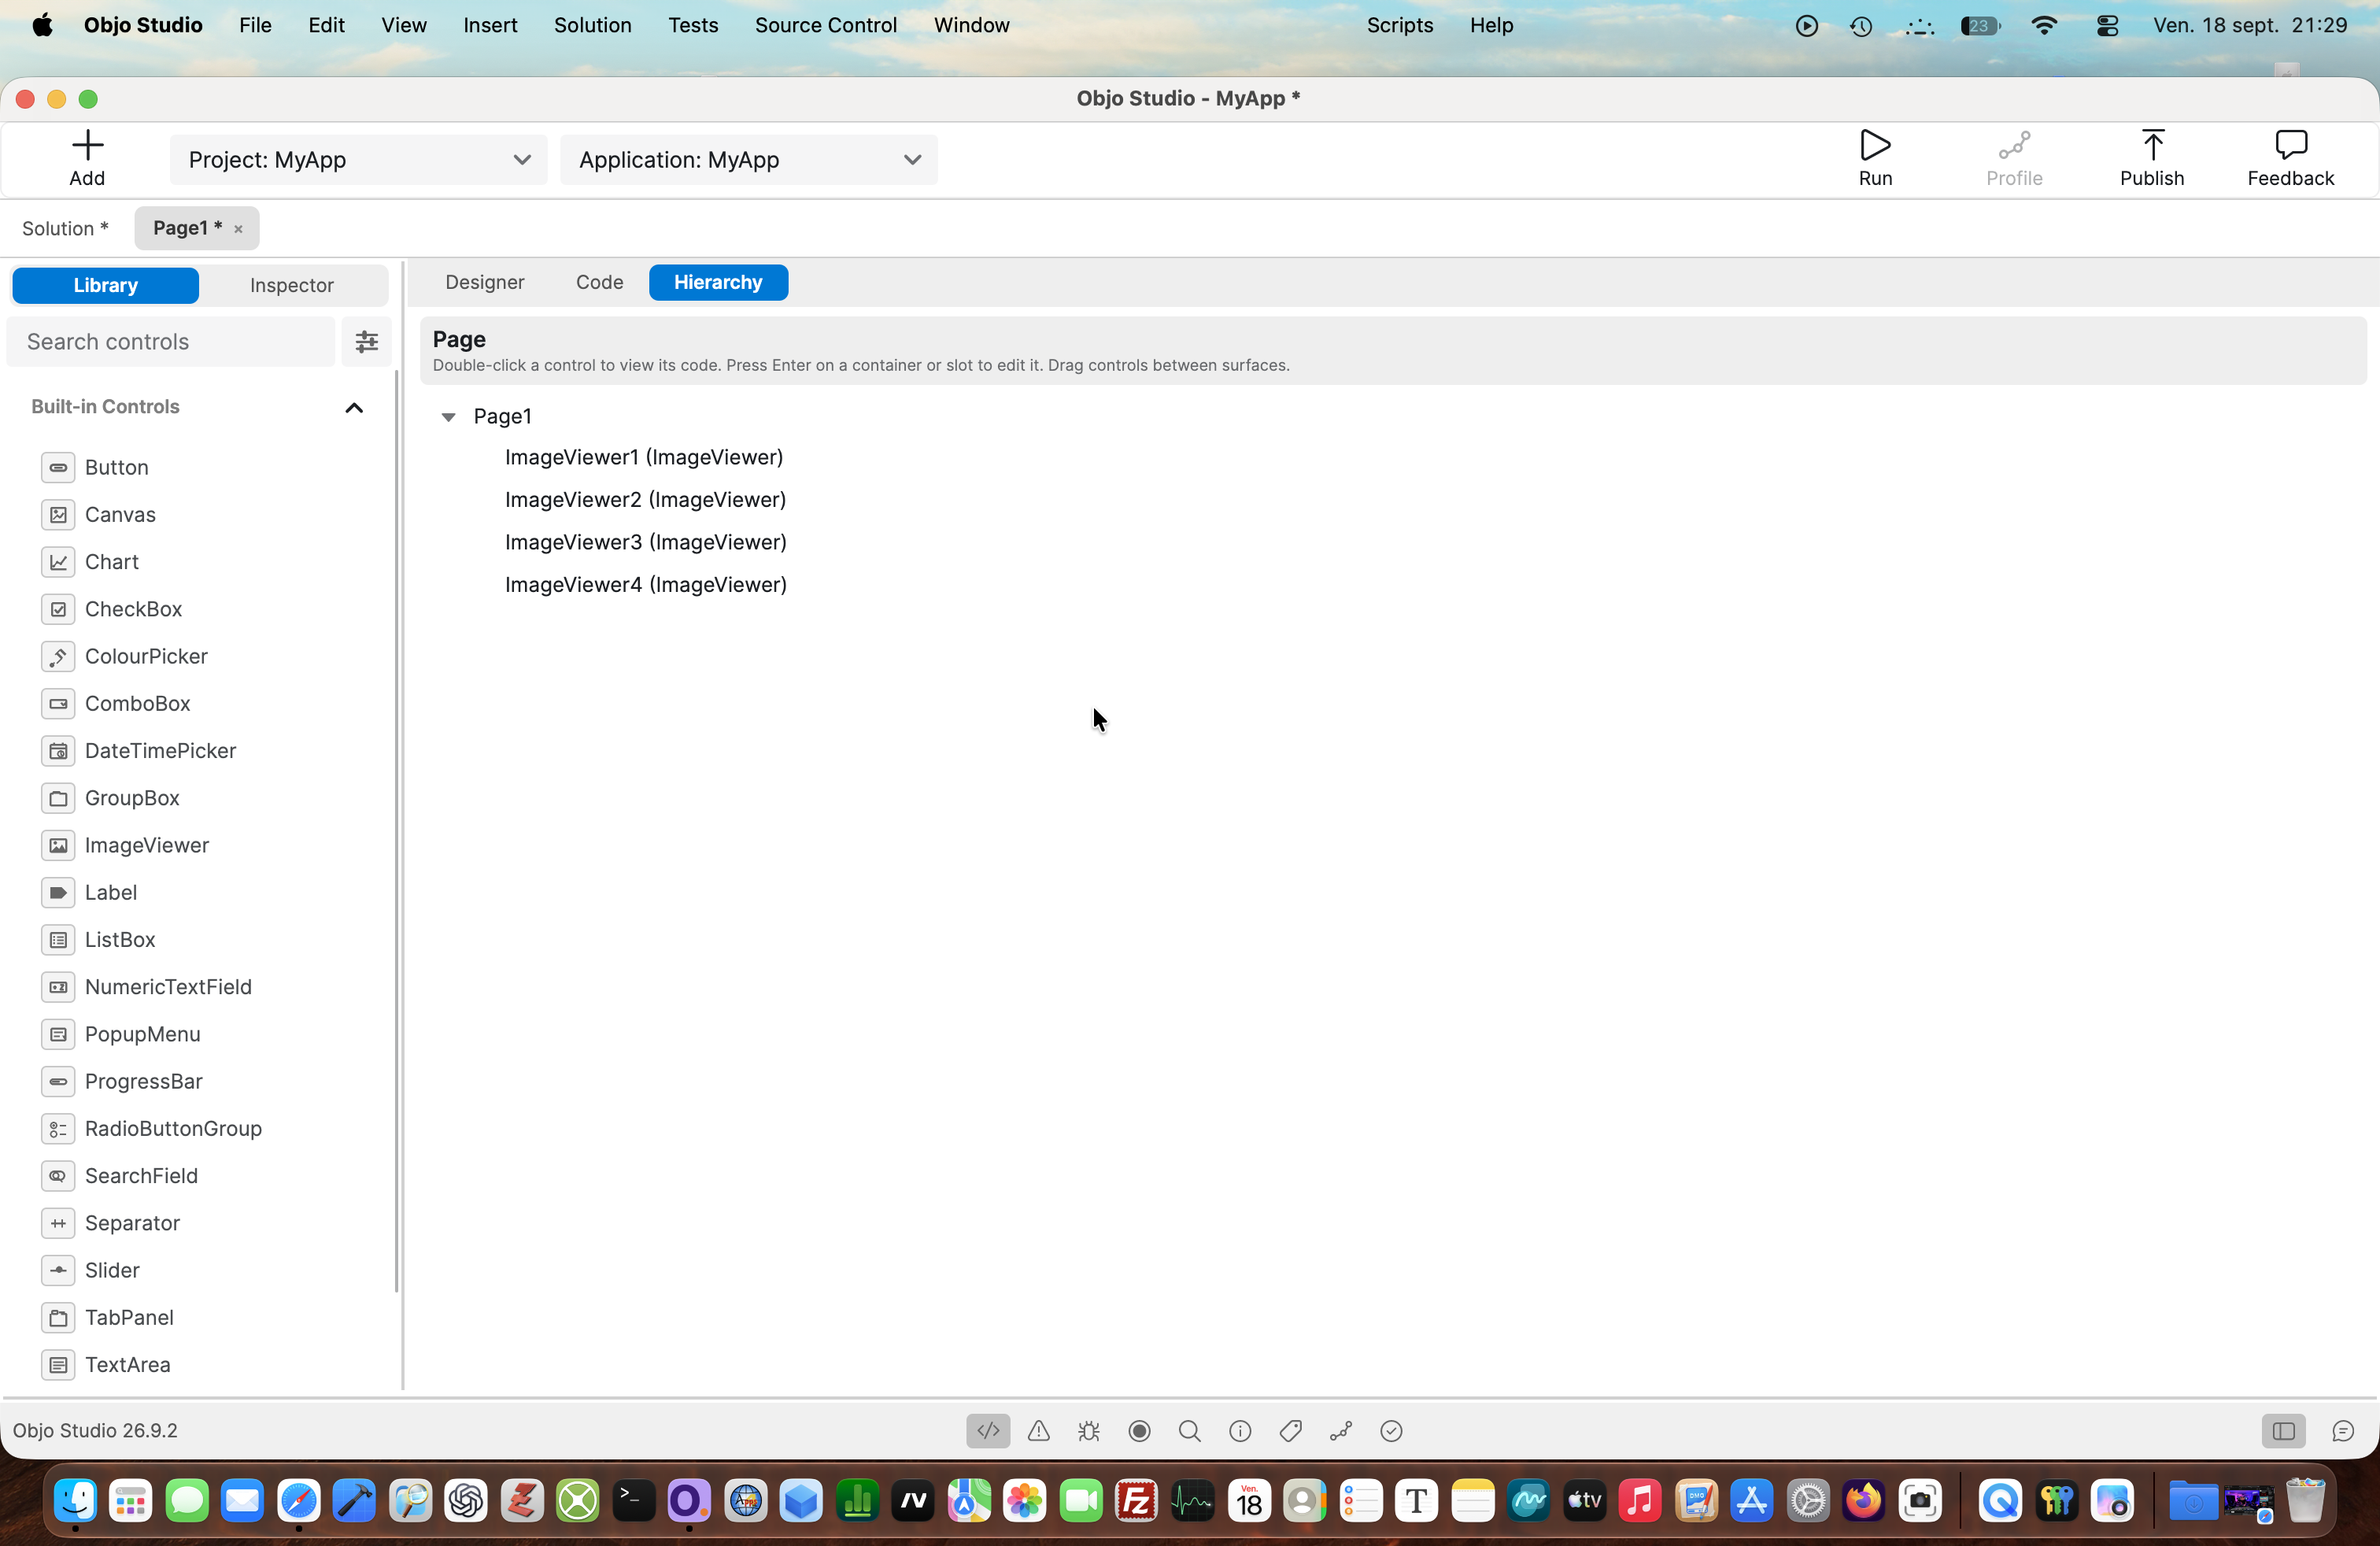This screenshot has width=2380, height=1546.
Task: Click the tag icon in the status bar
Action: (x=1291, y=1431)
